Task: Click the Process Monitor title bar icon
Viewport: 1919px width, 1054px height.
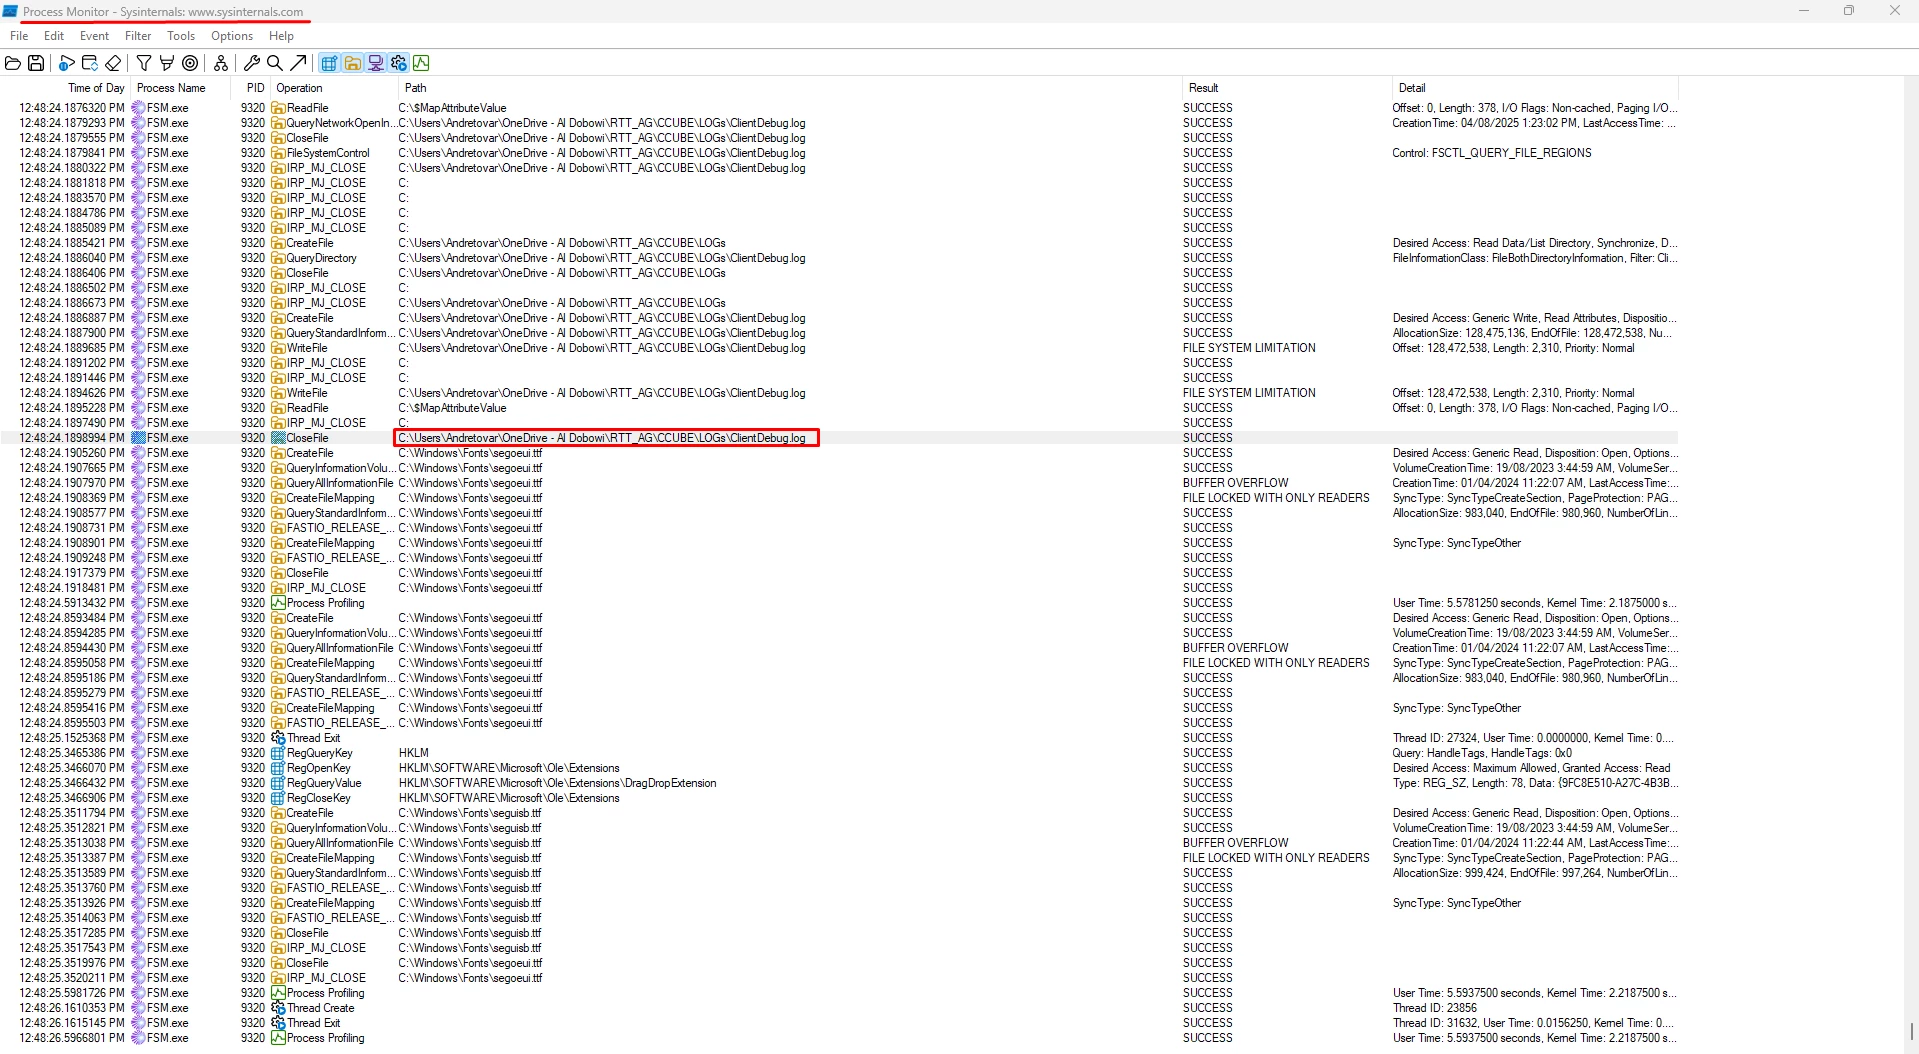Action: click(x=10, y=11)
